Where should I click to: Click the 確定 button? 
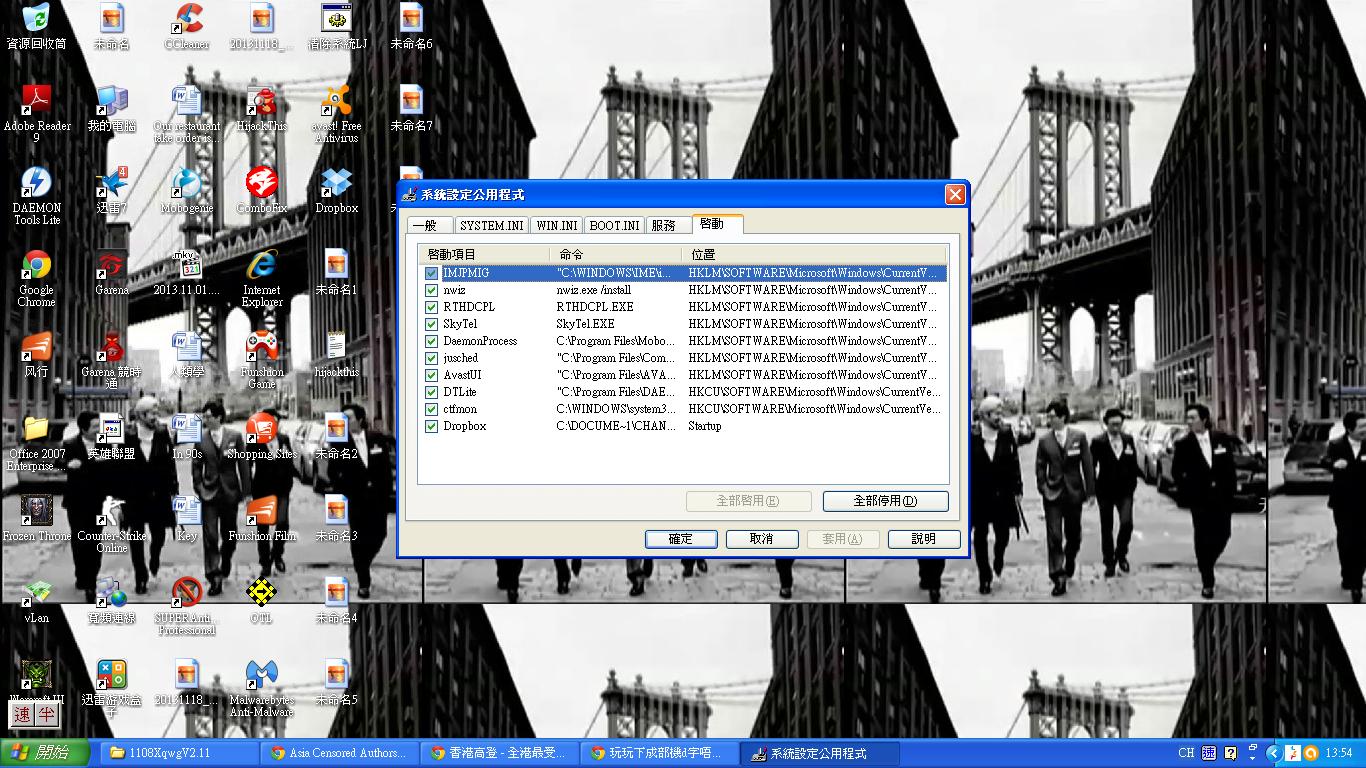point(681,539)
